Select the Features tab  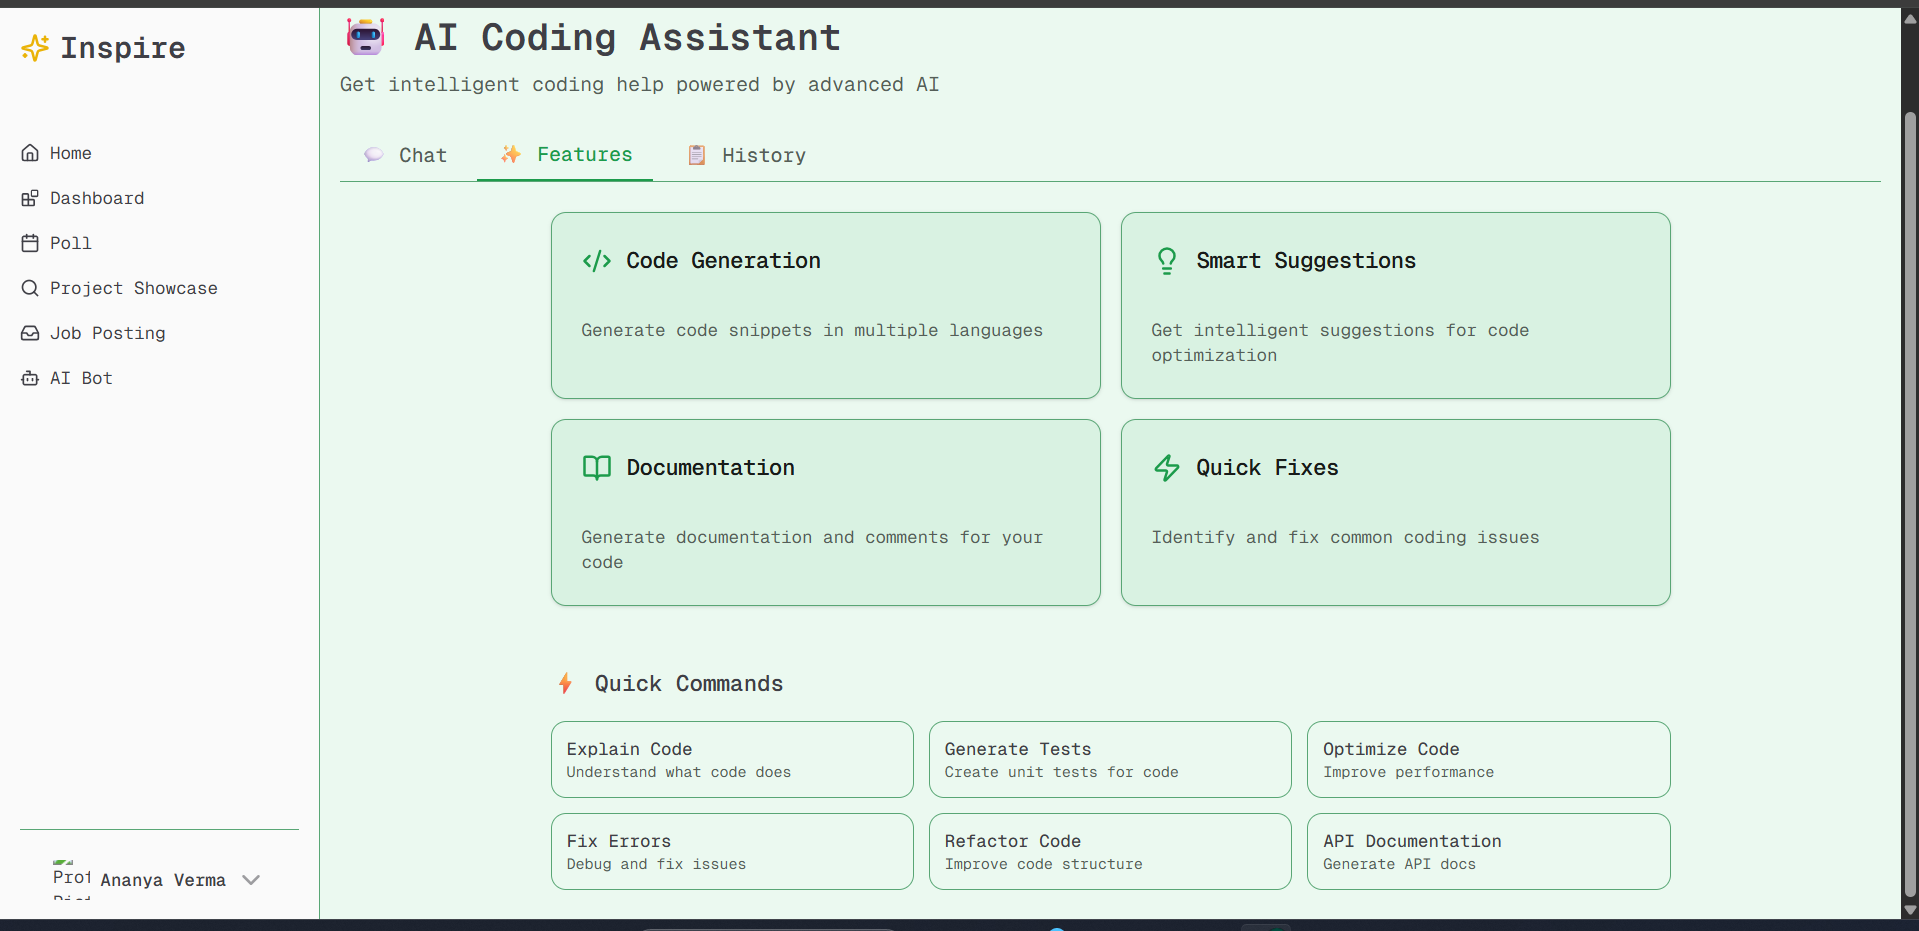584,154
